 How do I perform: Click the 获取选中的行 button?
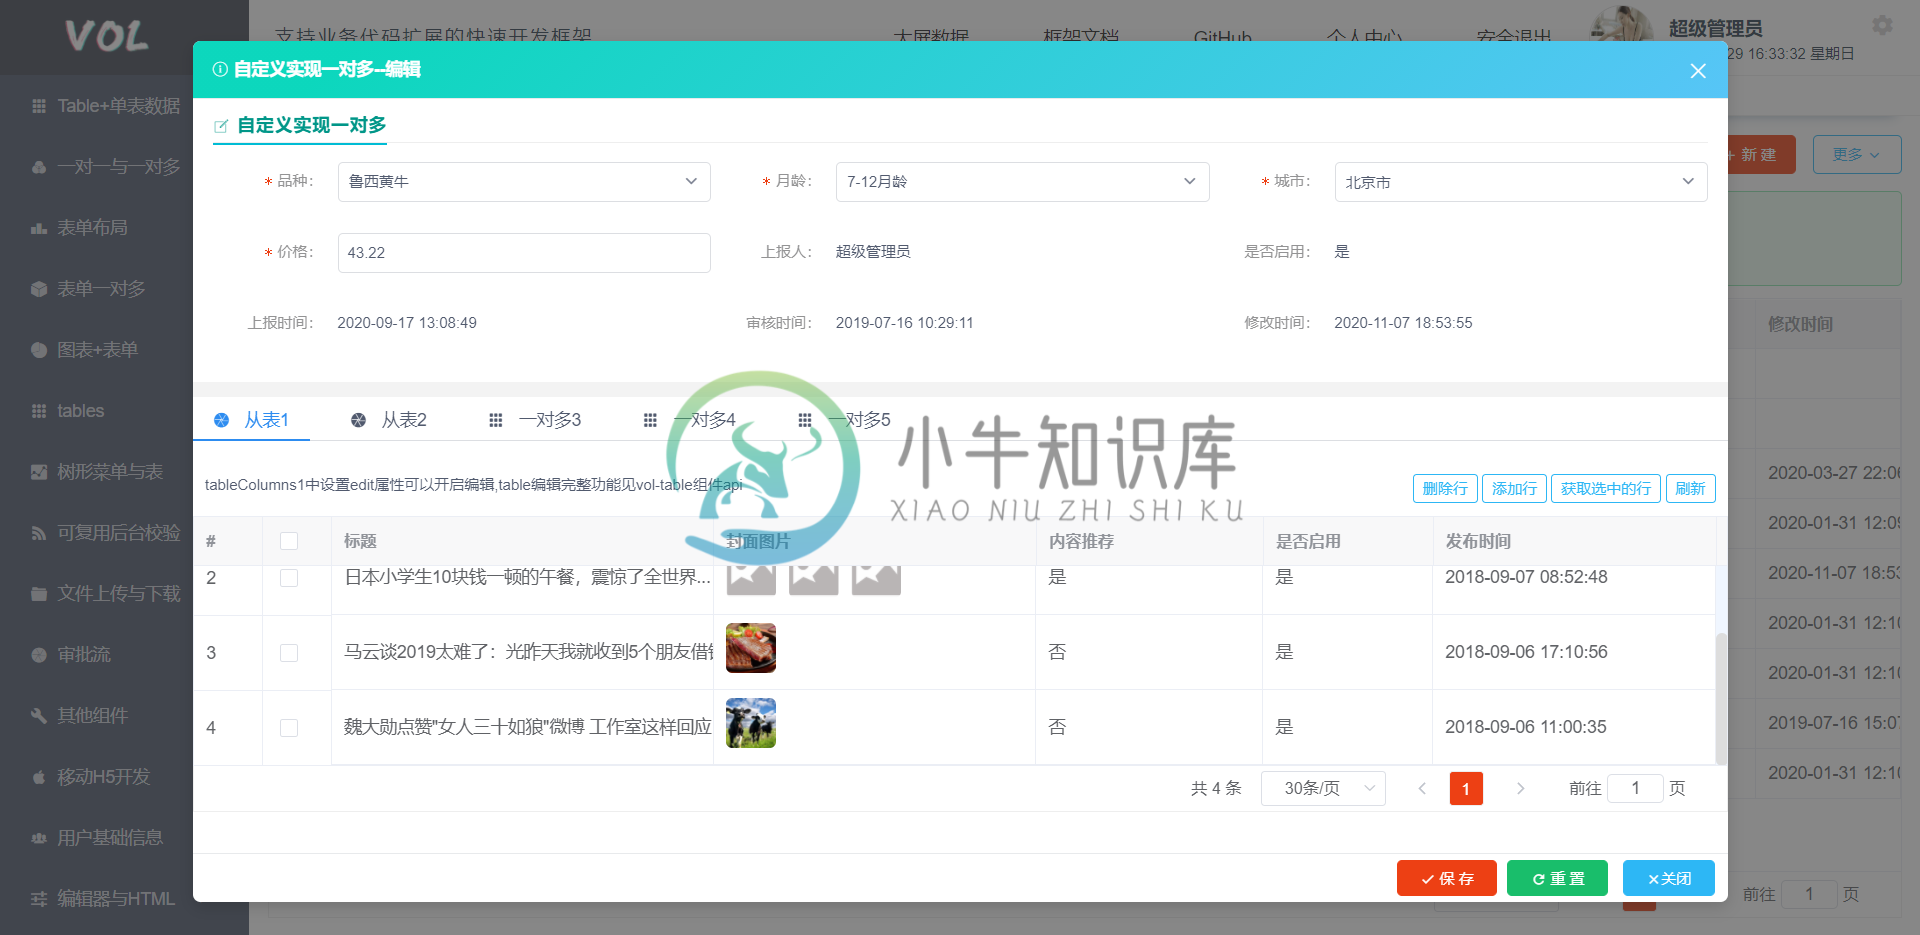pyautogui.click(x=1606, y=489)
